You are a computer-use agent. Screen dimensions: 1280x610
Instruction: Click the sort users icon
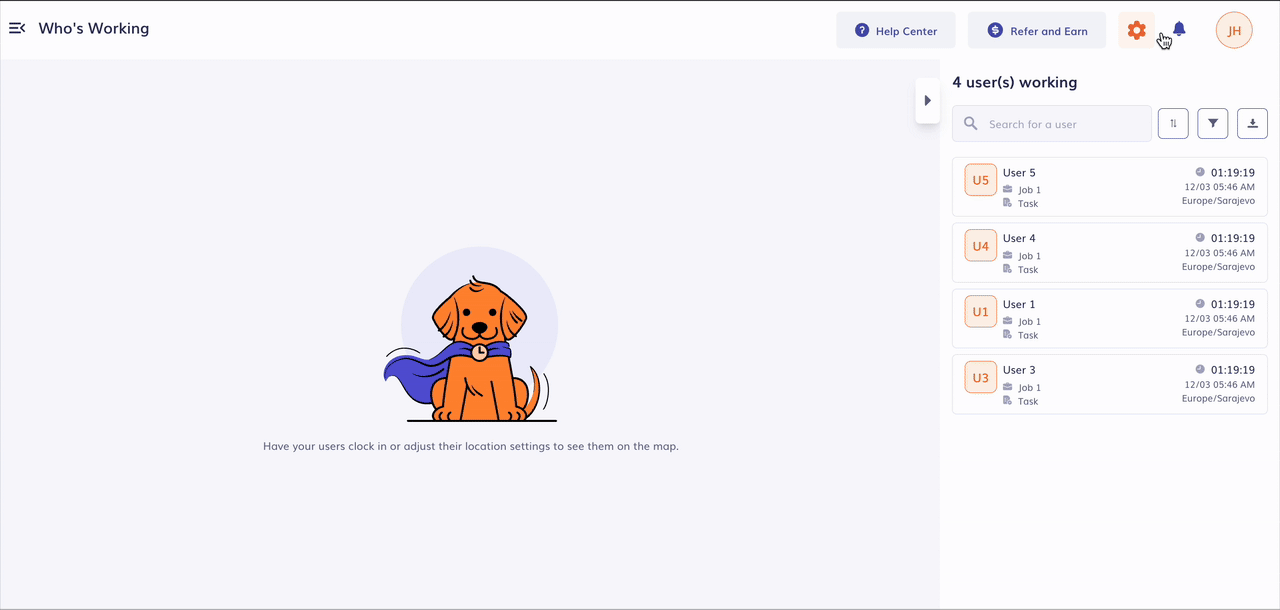coord(1173,124)
